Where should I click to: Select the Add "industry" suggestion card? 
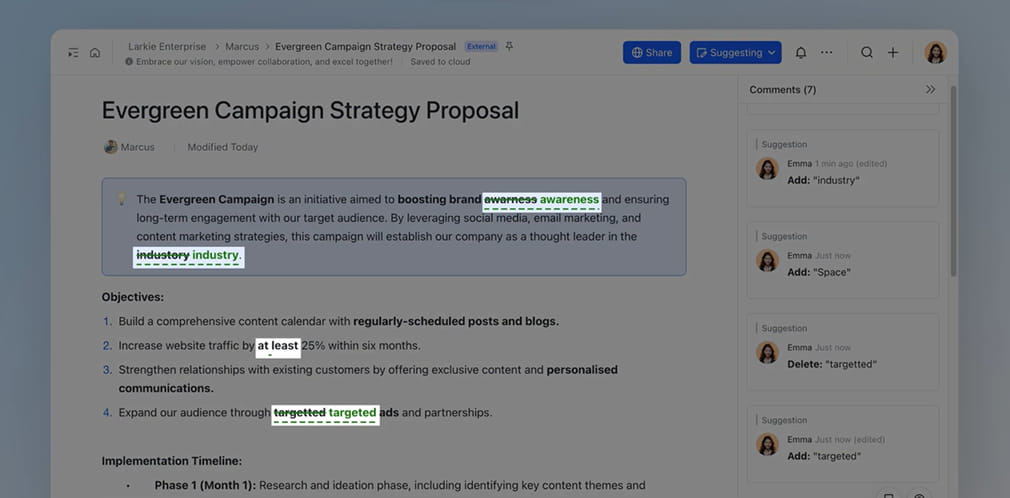point(842,168)
